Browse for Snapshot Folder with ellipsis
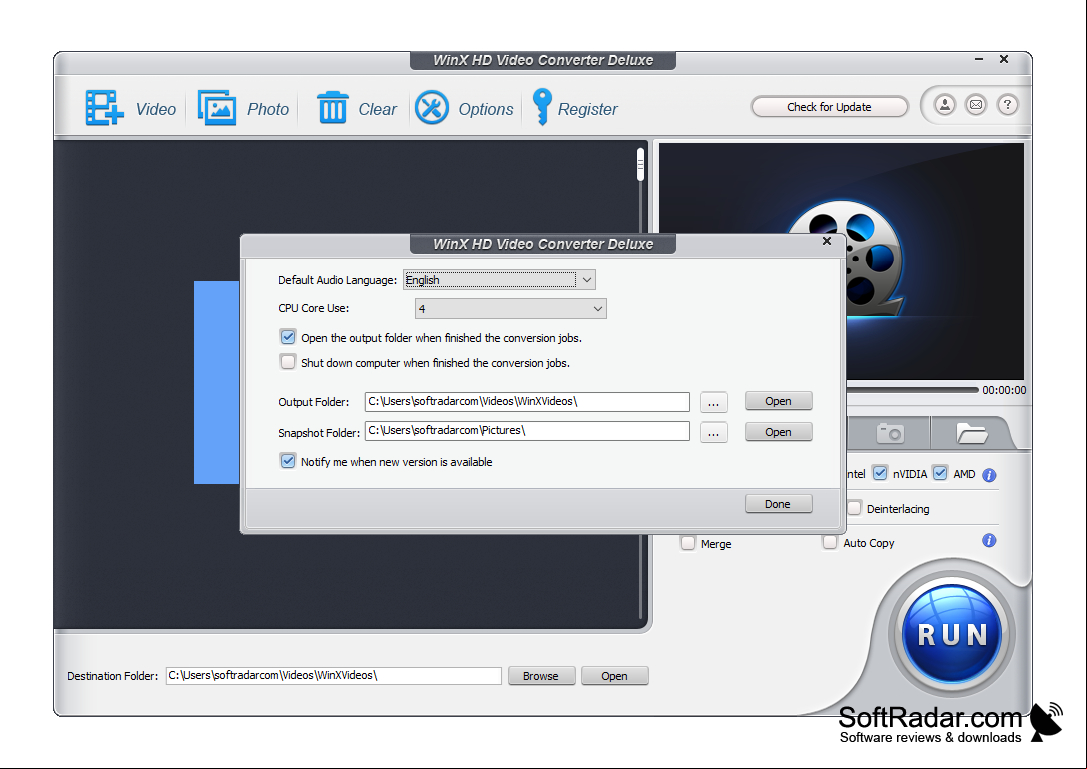Image resolution: width=1087 pixels, height=769 pixels. tap(713, 432)
